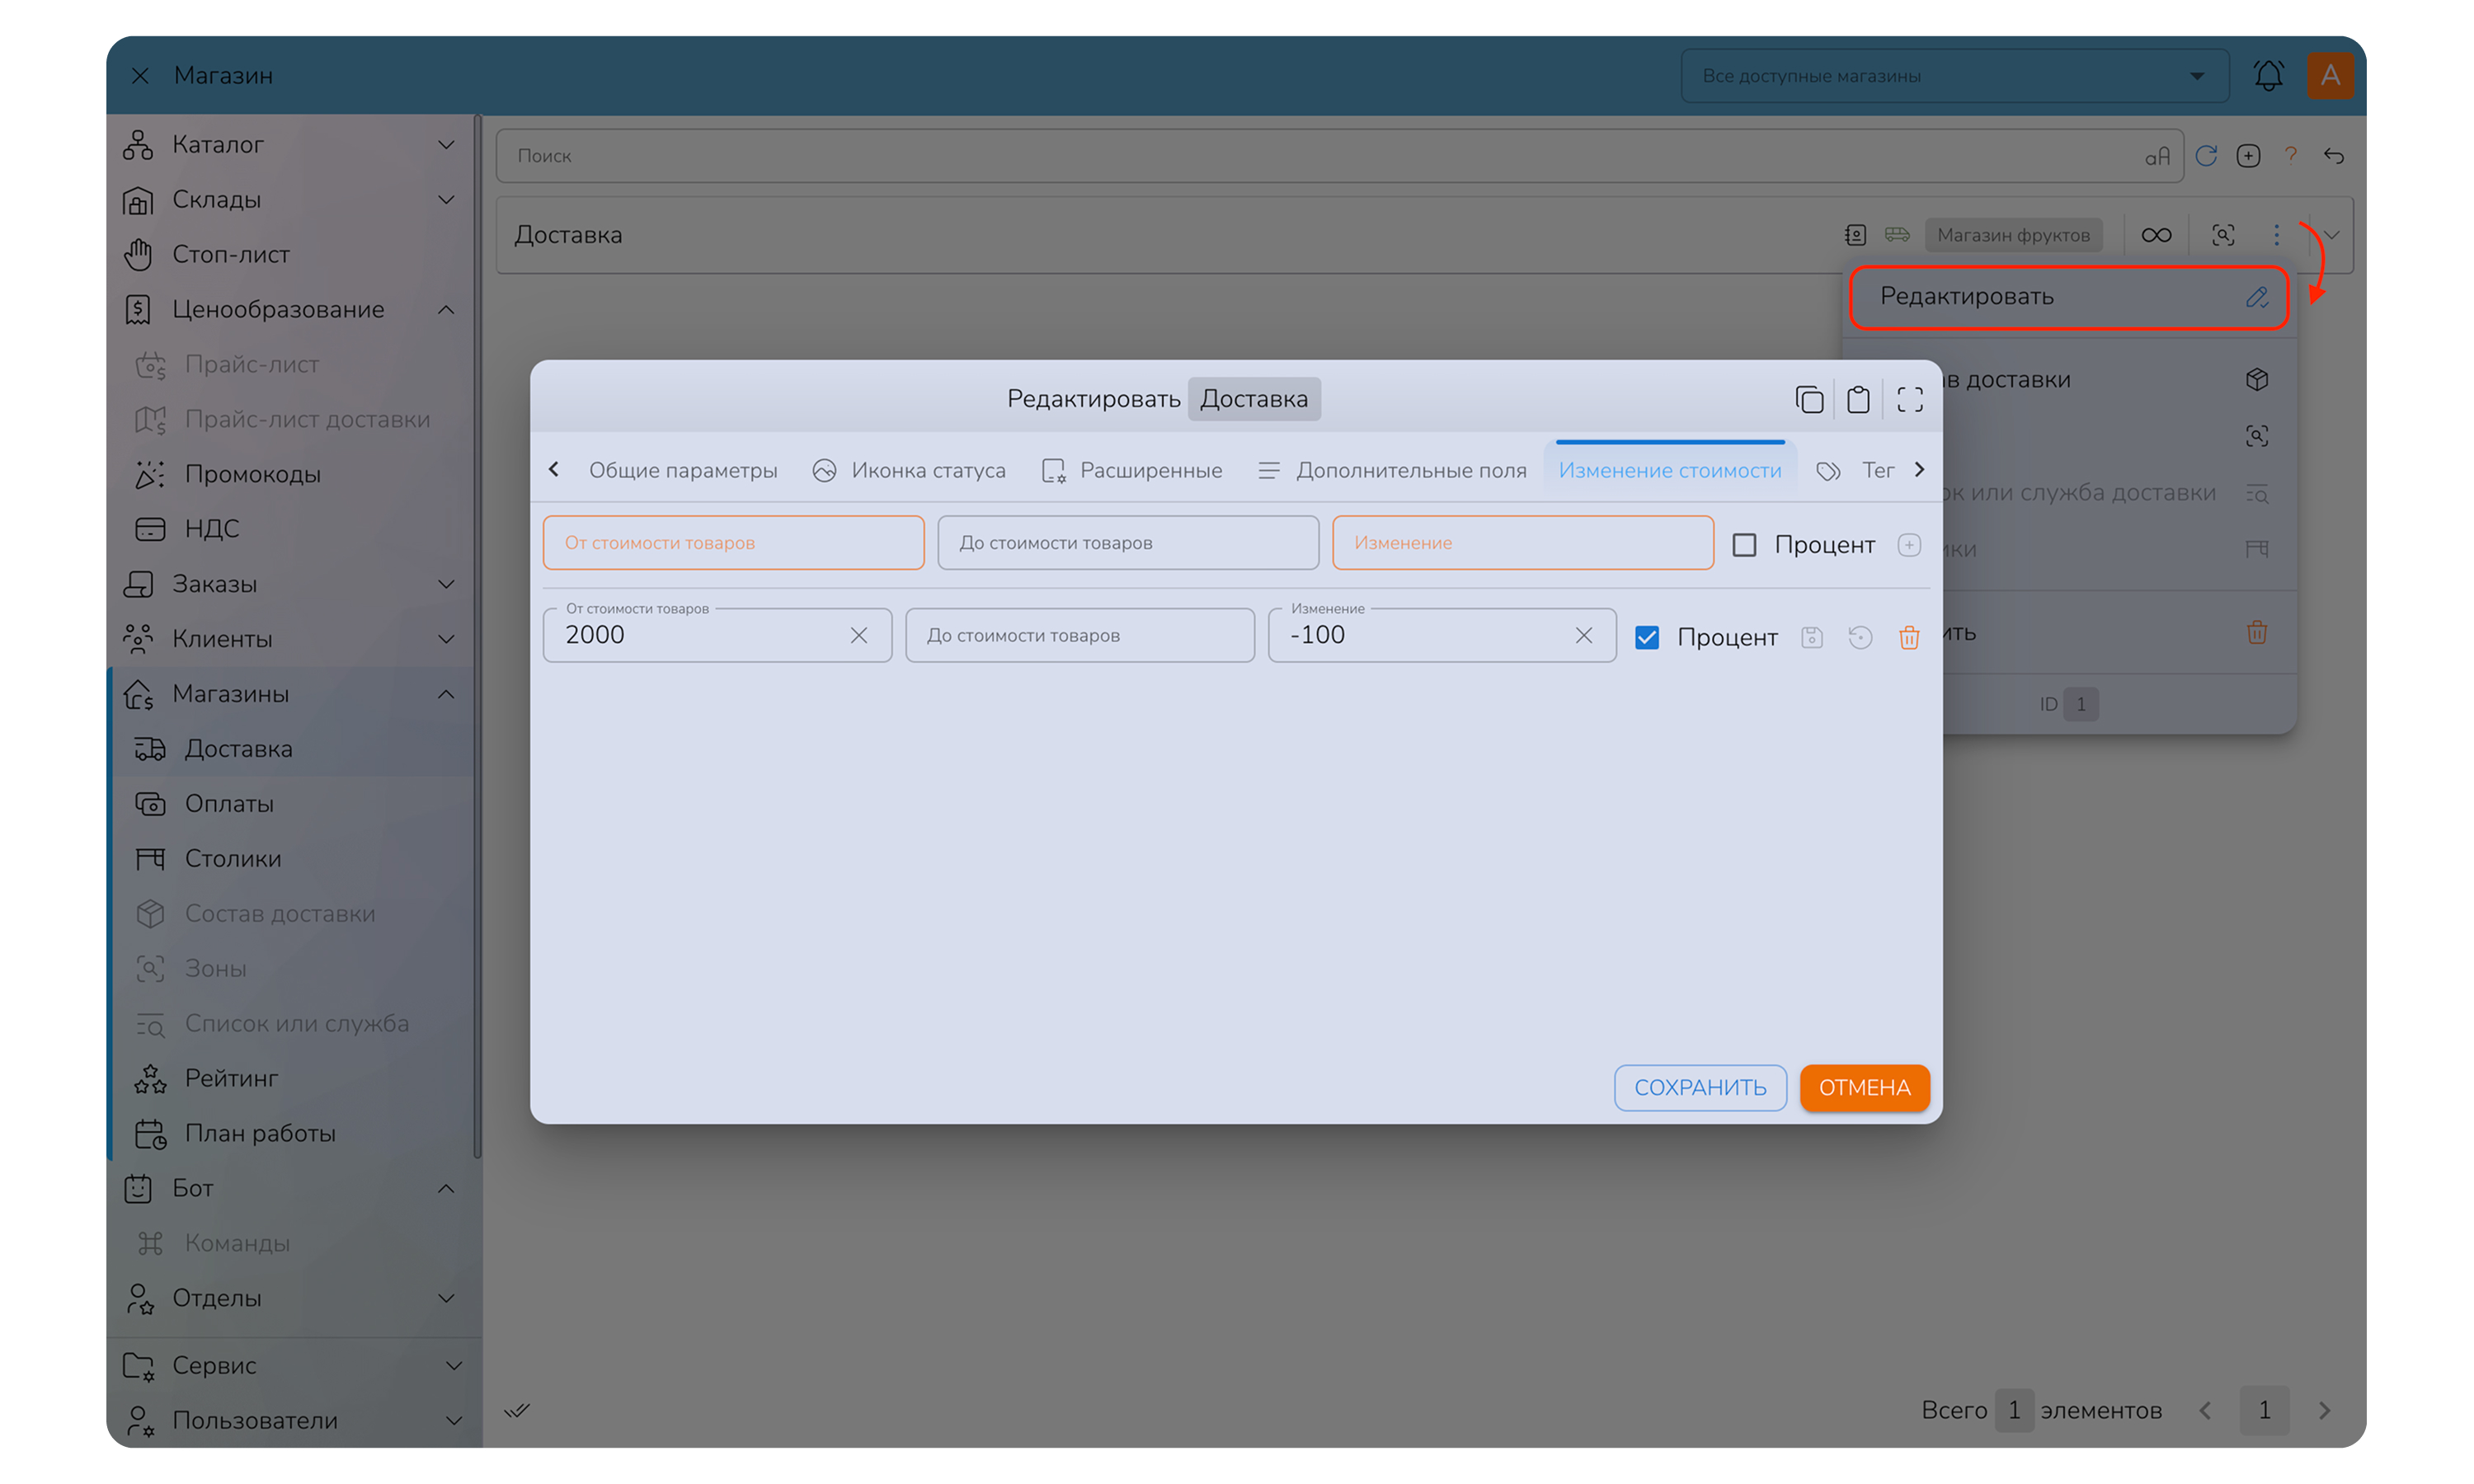Click the red trash icon in row

click(x=1908, y=637)
